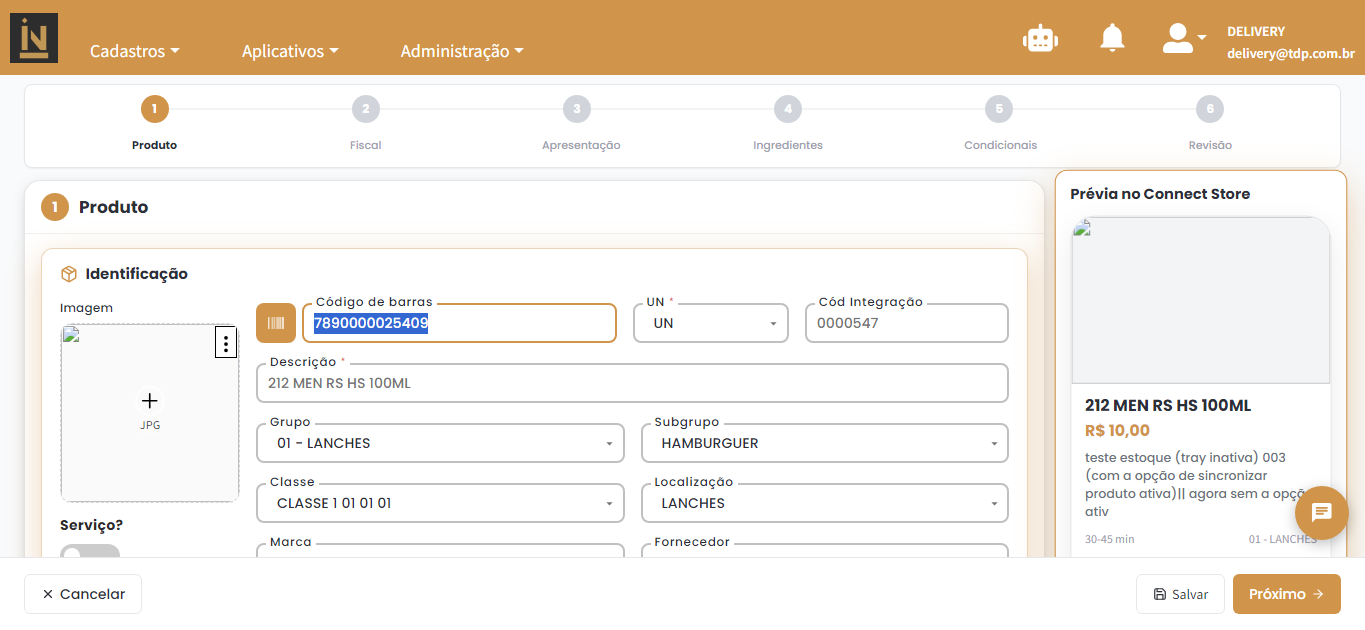Click the Cancelar button
Screen dimensions: 1365x630
[83, 594]
